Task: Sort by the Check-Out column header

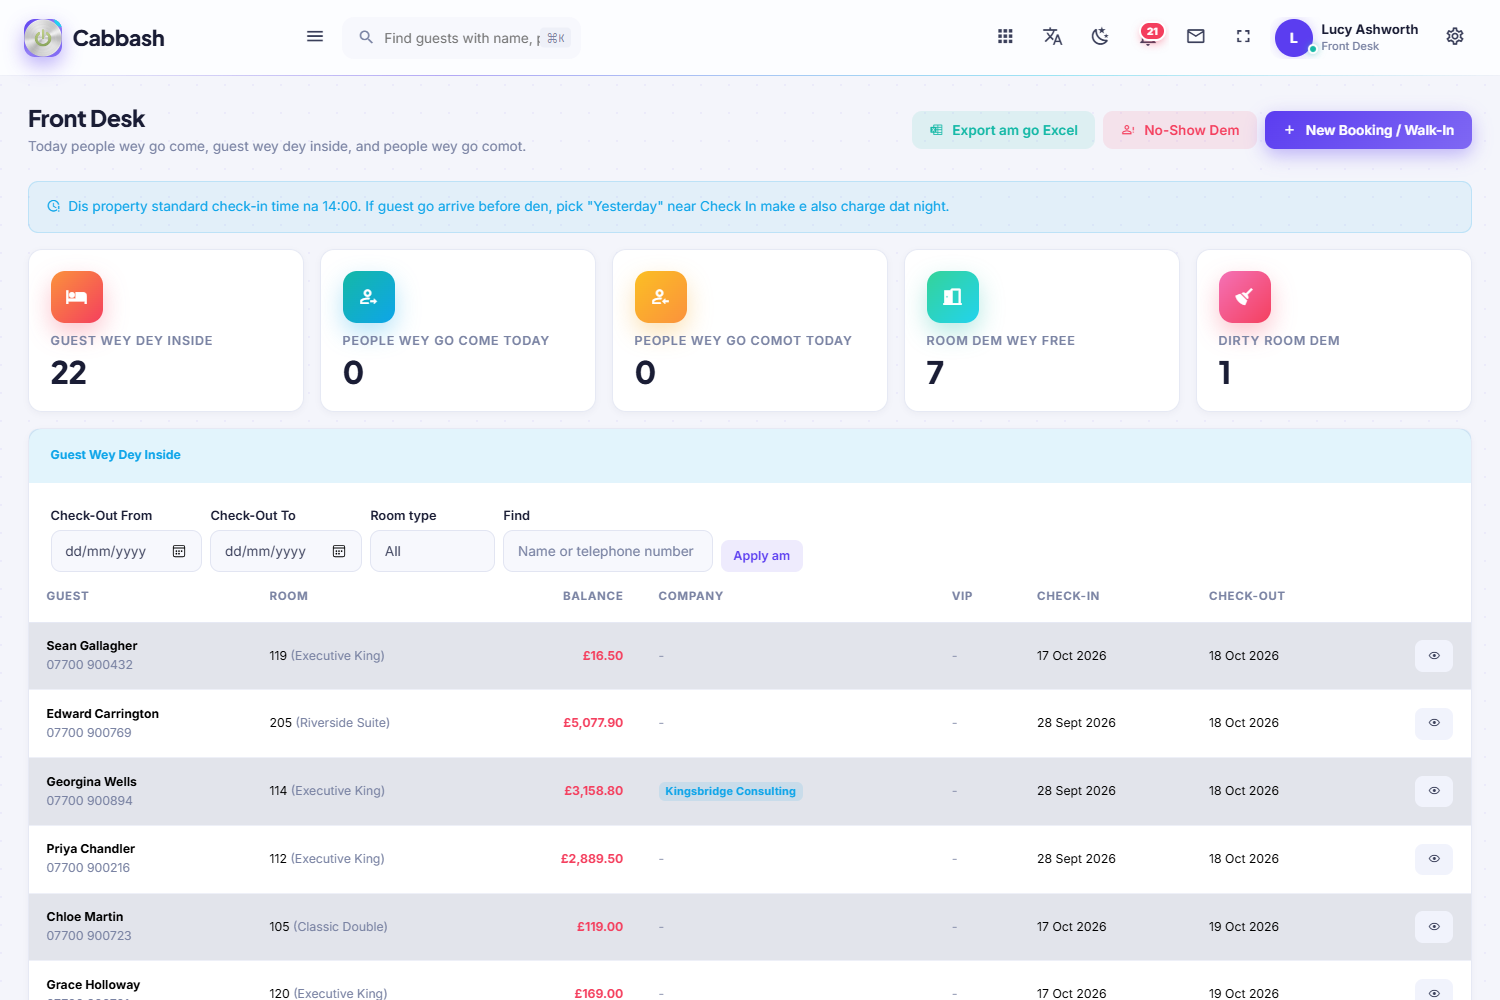Action: click(1247, 596)
